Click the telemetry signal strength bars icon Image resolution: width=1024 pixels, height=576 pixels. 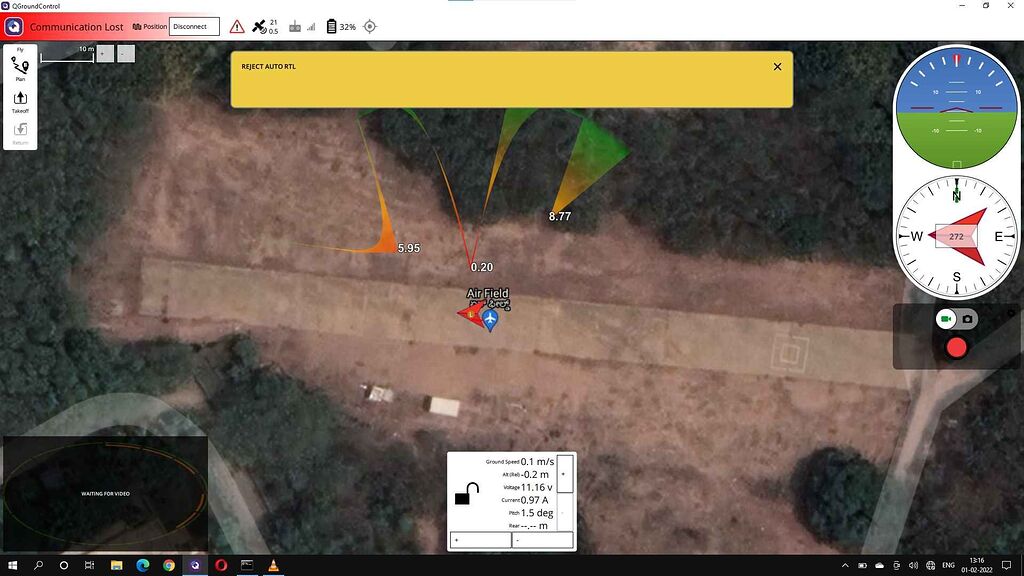(x=311, y=27)
